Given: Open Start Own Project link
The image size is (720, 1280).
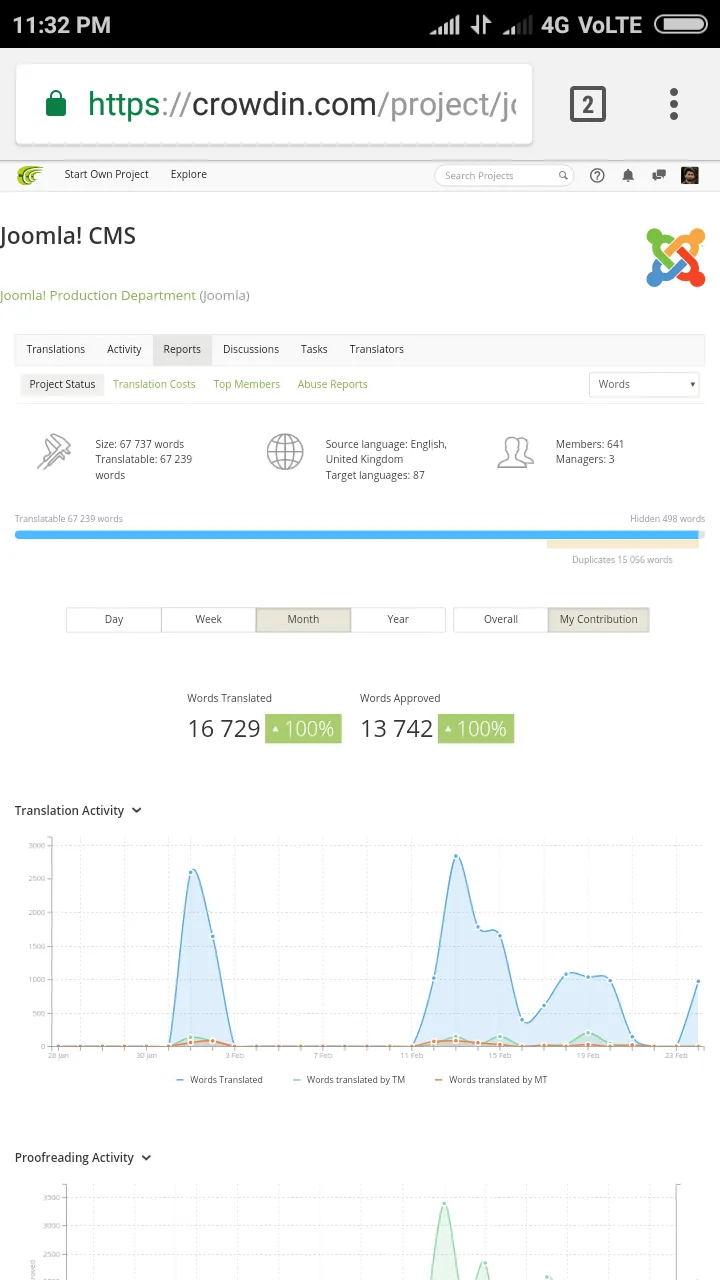Looking at the screenshot, I should pyautogui.click(x=106, y=174).
